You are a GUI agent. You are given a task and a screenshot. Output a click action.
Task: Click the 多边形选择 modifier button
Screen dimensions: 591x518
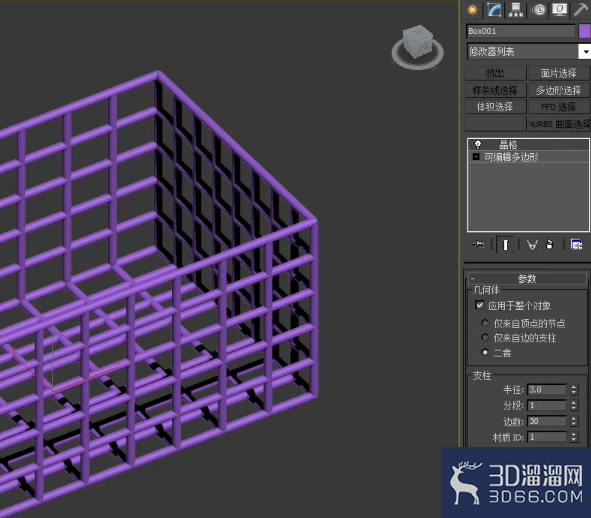pyautogui.click(x=559, y=90)
